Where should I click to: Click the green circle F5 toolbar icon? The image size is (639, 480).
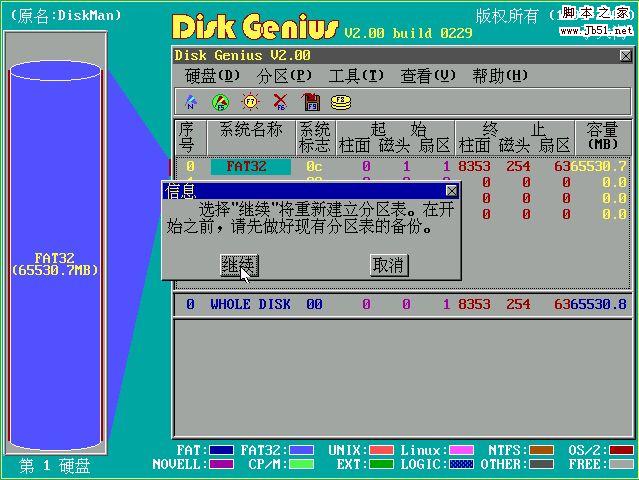tap(220, 102)
